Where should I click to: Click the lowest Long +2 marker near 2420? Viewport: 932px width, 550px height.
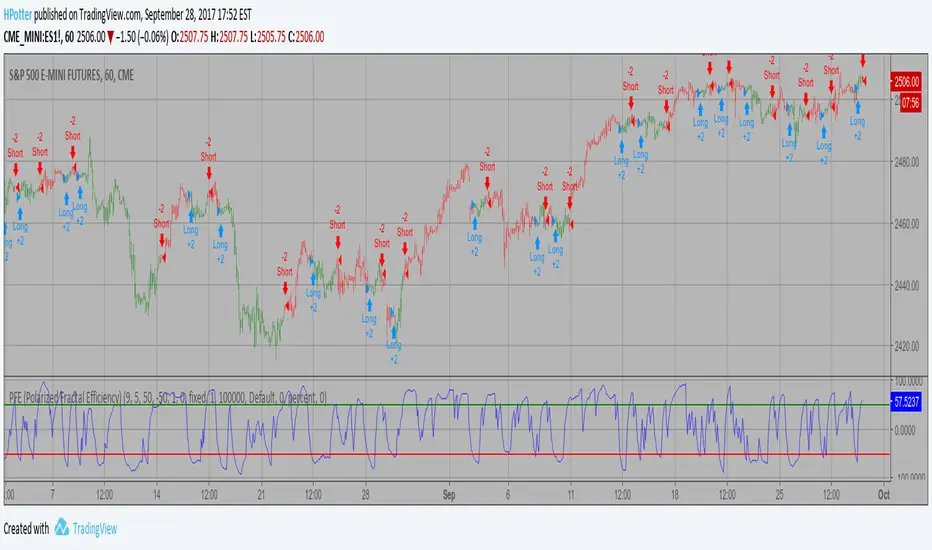(x=393, y=345)
